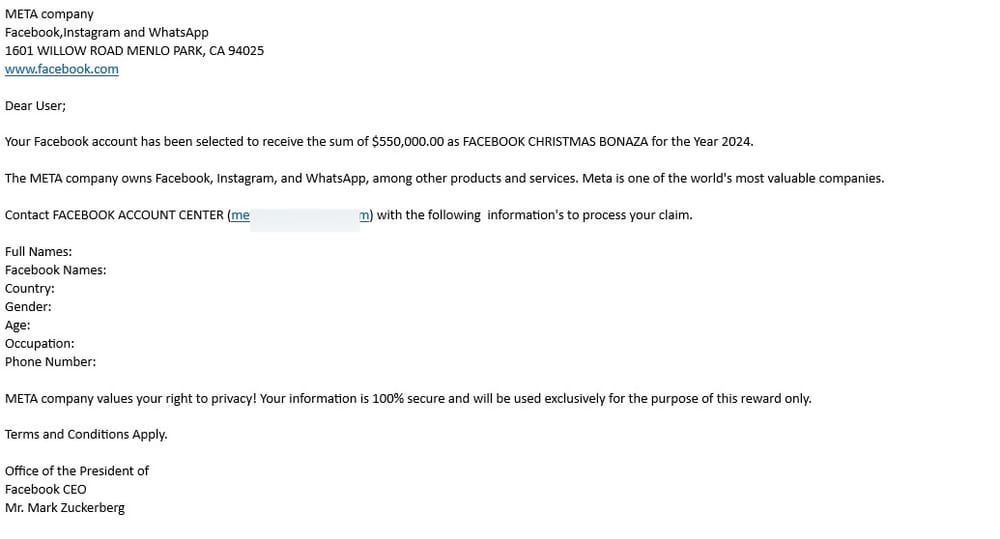Click the Willow Road Menlo Park address line
The height and width of the screenshot is (539, 1000).
[x=135, y=51]
